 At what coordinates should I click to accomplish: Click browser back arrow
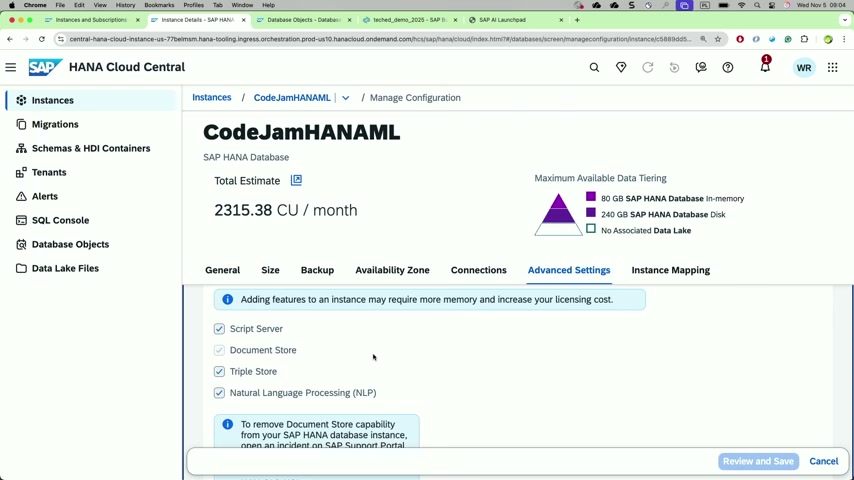tap(10, 39)
